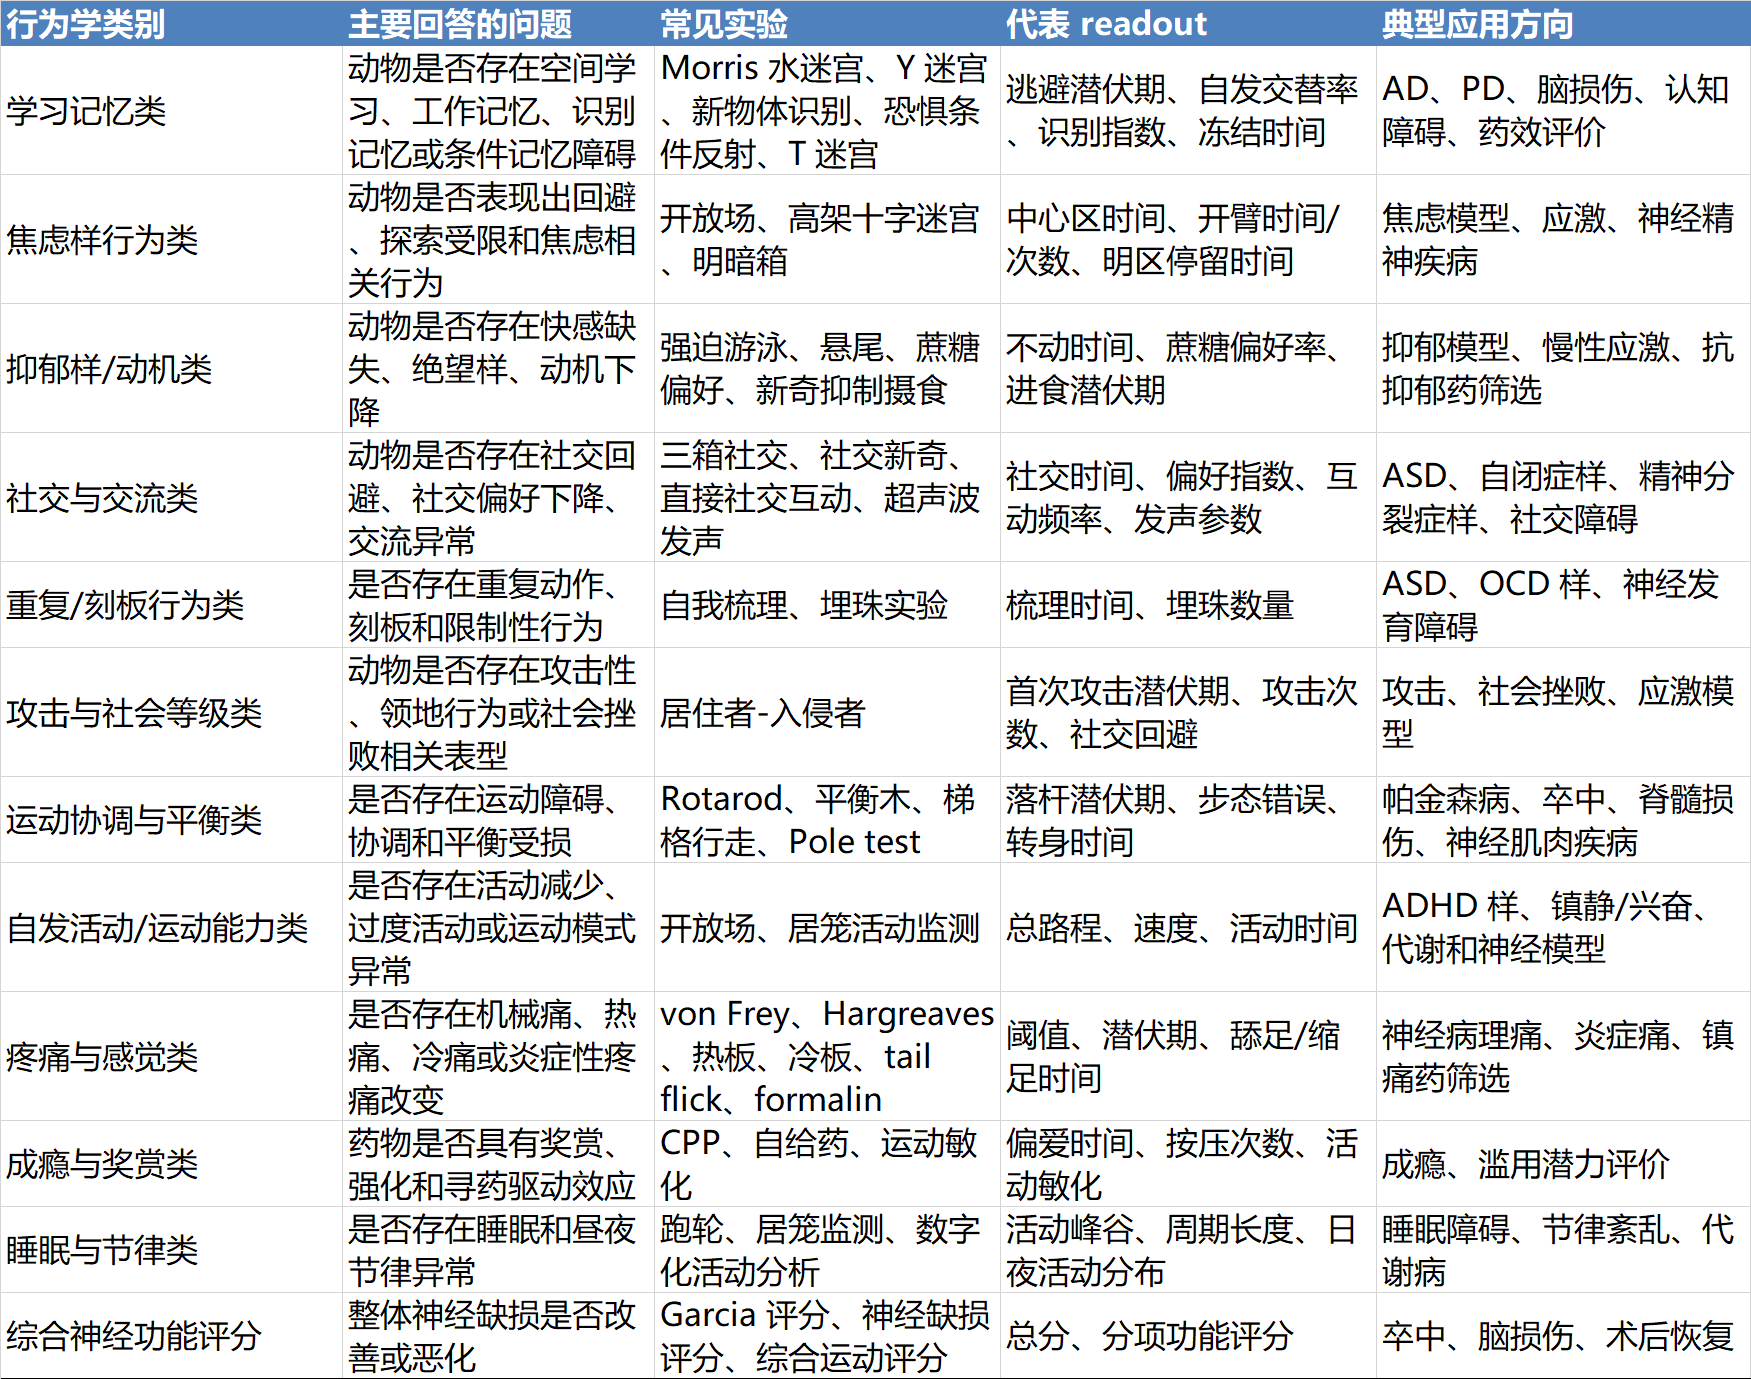
Task: Select the Garcia 评分 experiments cell
Action: coord(824,1336)
